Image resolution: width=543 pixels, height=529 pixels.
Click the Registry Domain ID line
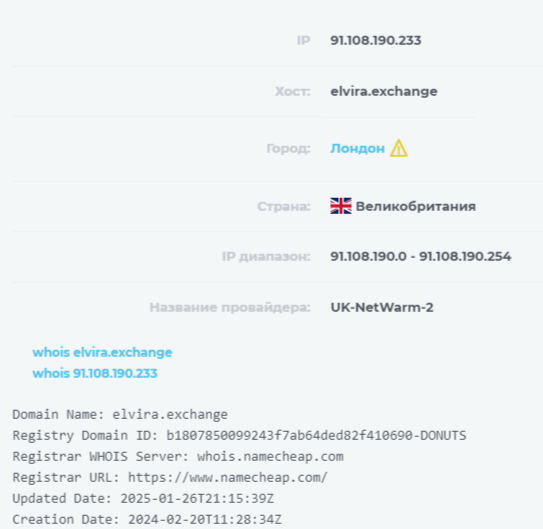pyautogui.click(x=239, y=436)
